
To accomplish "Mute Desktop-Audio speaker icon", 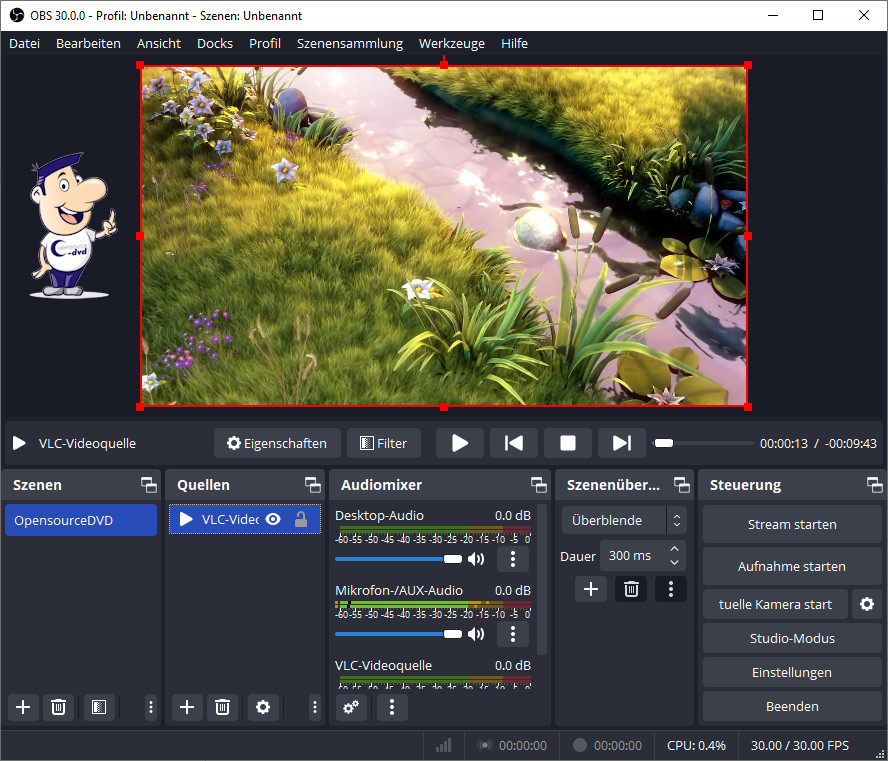I will point(476,559).
